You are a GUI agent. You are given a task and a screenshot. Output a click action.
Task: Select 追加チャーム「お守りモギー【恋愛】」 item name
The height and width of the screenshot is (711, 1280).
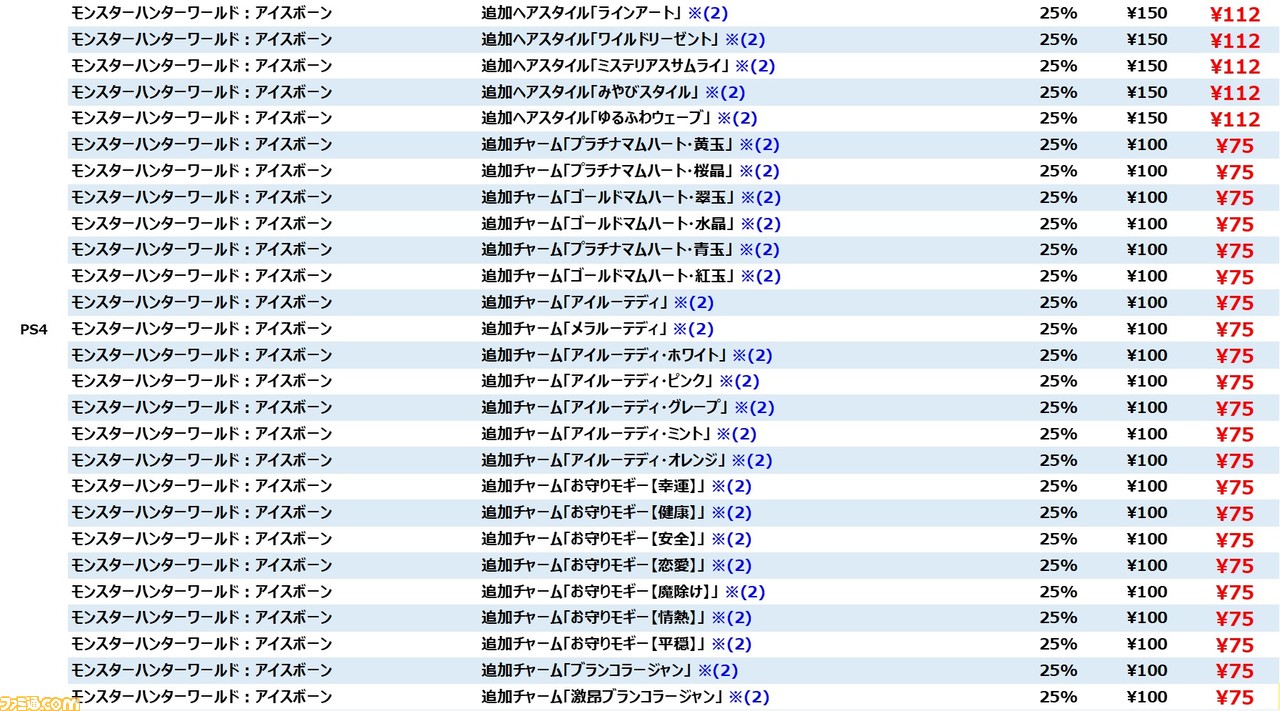[595, 565]
